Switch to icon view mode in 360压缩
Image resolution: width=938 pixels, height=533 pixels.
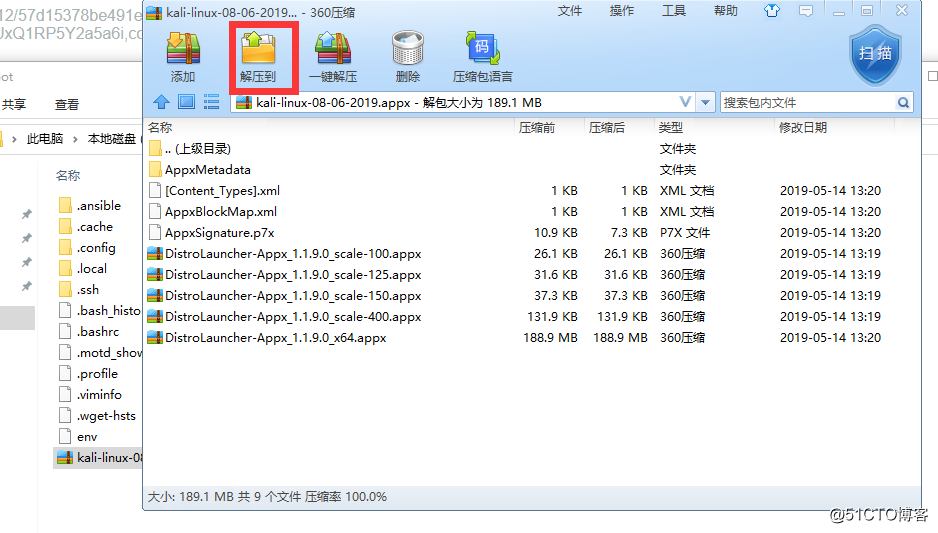click(187, 102)
